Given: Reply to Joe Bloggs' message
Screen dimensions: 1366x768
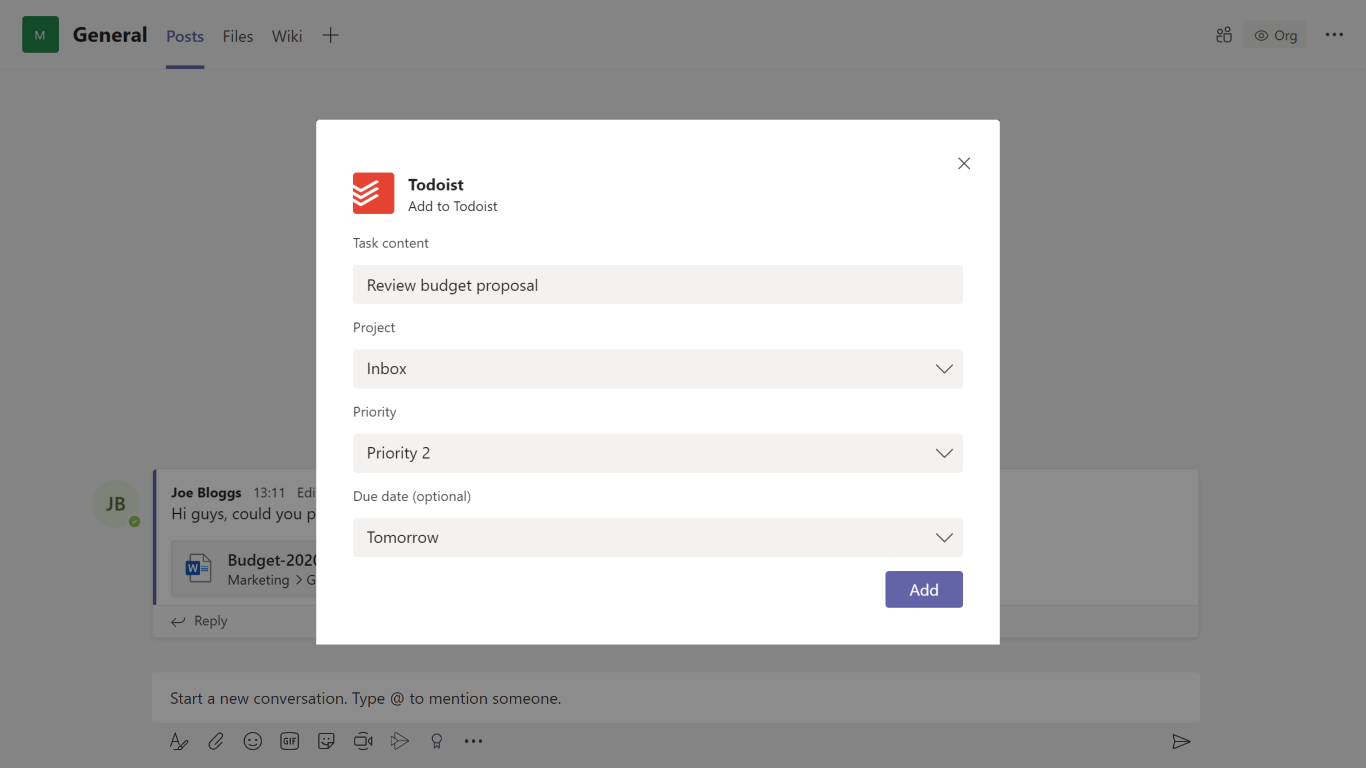Looking at the screenshot, I should tap(199, 621).
